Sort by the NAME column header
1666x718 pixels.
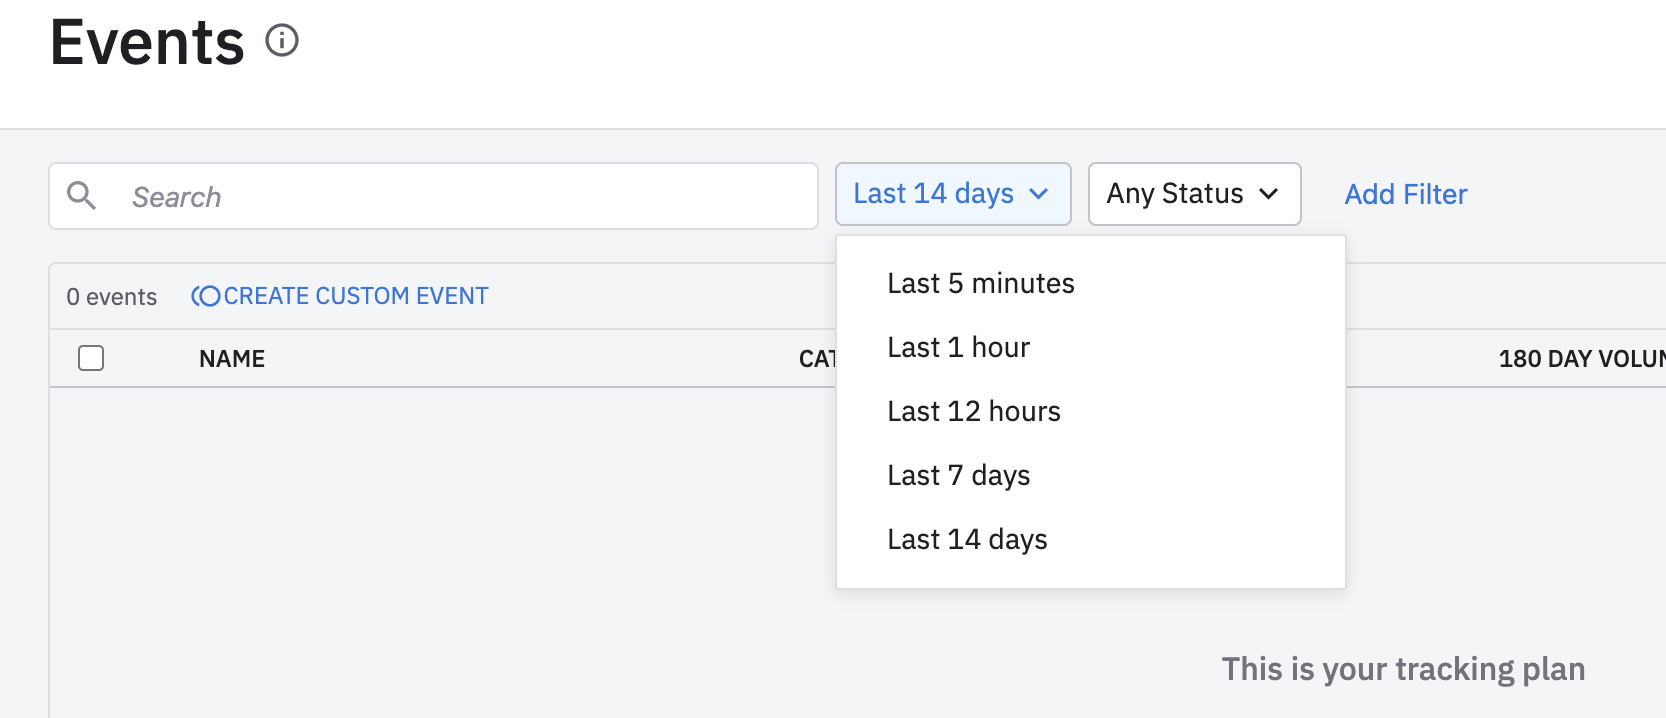(232, 359)
